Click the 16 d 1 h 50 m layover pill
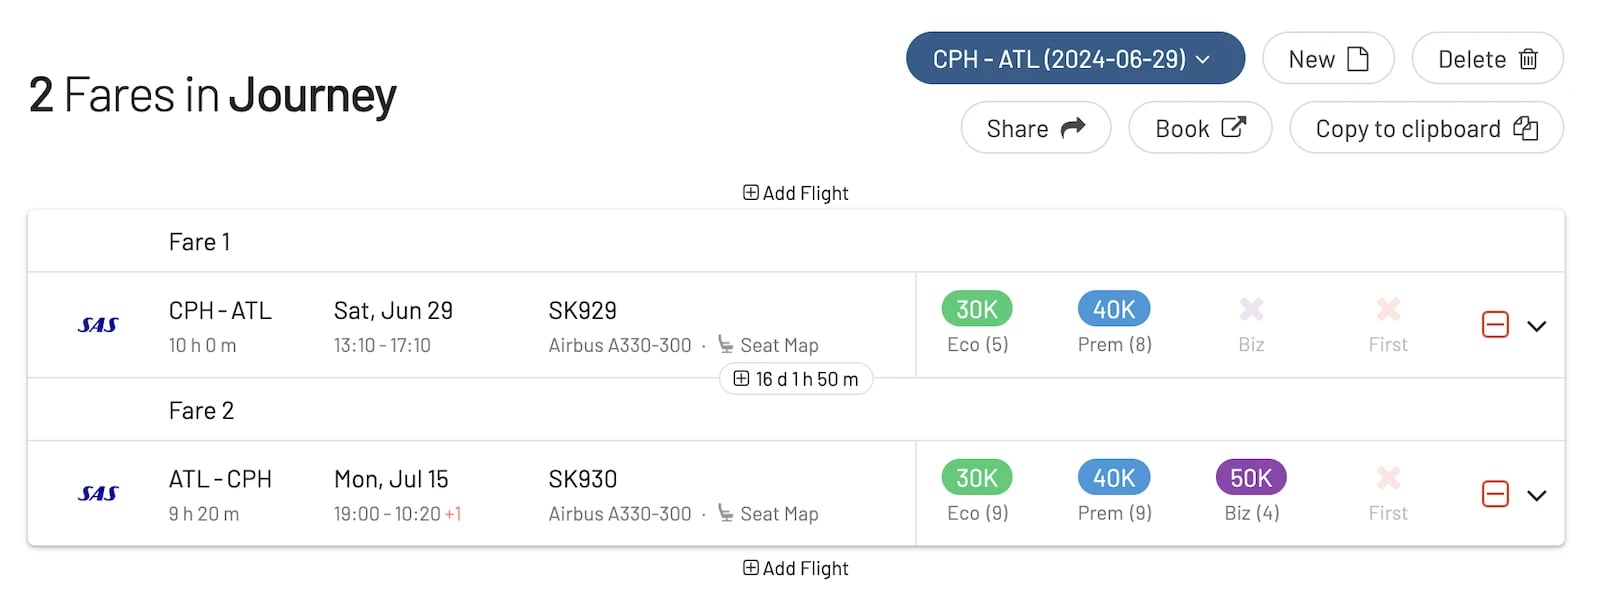The width and height of the screenshot is (1600, 600). pyautogui.click(x=796, y=379)
